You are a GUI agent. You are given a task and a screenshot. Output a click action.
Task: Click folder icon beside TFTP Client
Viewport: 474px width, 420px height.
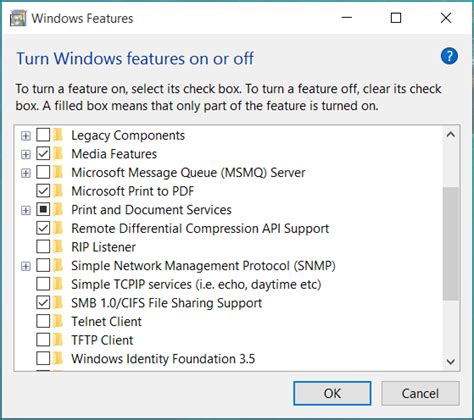tap(58, 340)
